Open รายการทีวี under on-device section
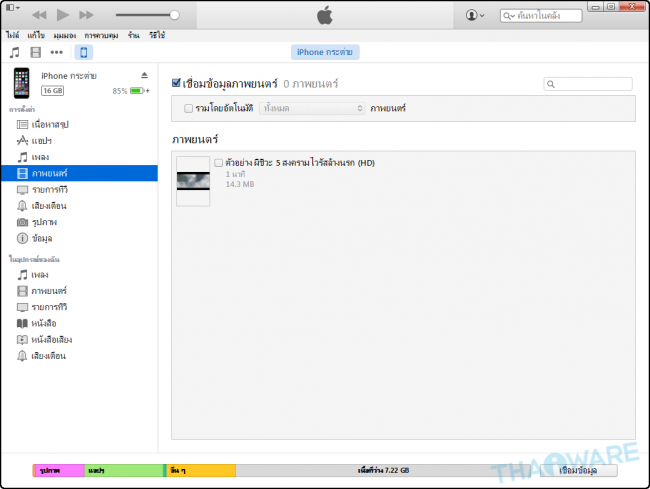The image size is (650, 489). pyautogui.click(x=79, y=307)
